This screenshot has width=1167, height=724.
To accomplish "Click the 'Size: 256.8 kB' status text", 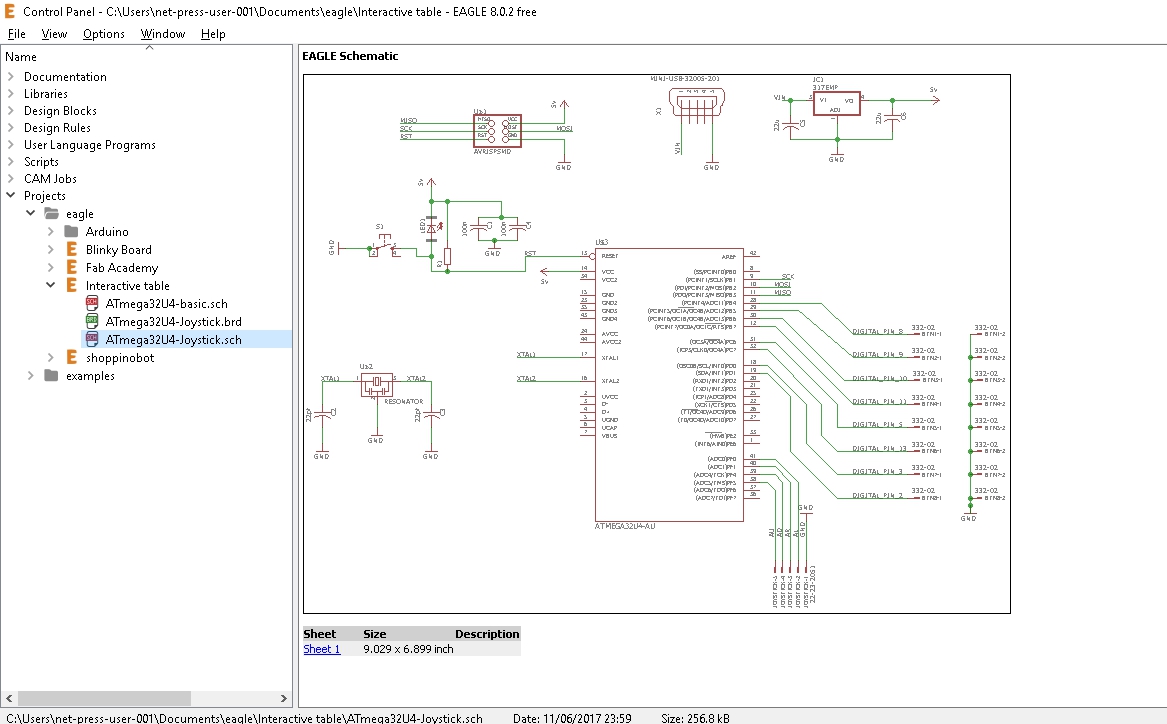I will pyautogui.click(x=695, y=718).
